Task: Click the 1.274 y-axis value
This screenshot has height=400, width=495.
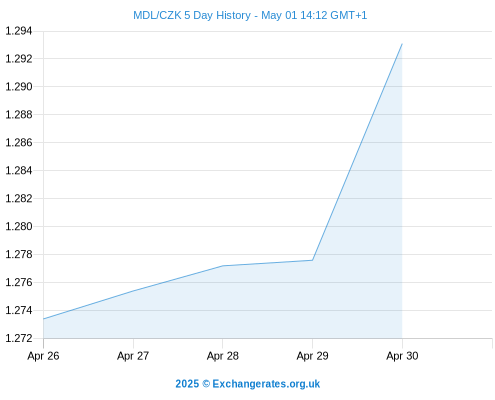Action: [19, 311]
